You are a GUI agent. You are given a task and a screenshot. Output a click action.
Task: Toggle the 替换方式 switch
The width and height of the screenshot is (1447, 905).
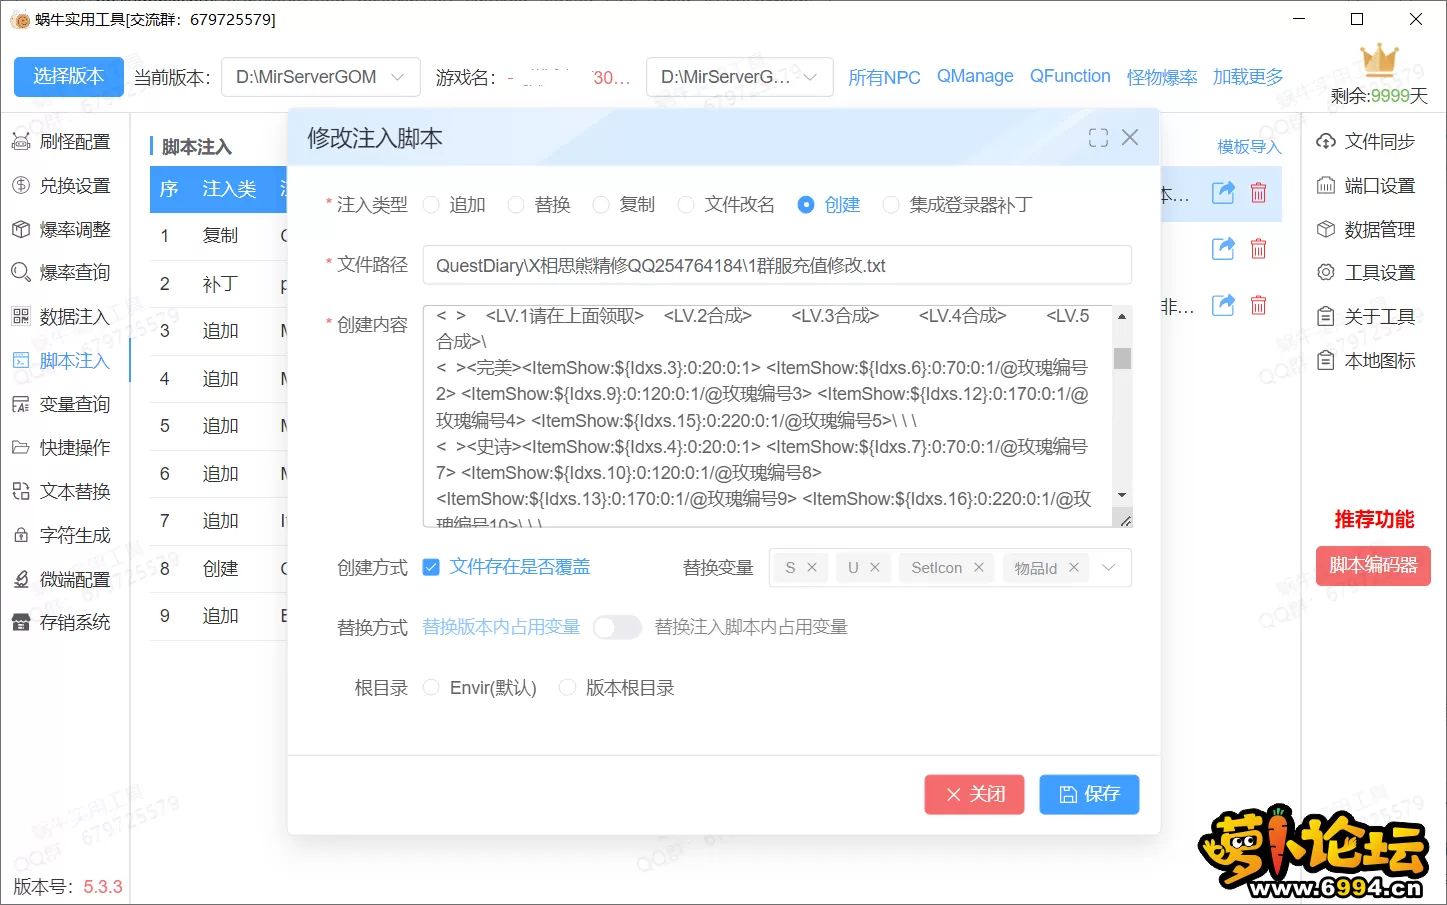click(617, 627)
